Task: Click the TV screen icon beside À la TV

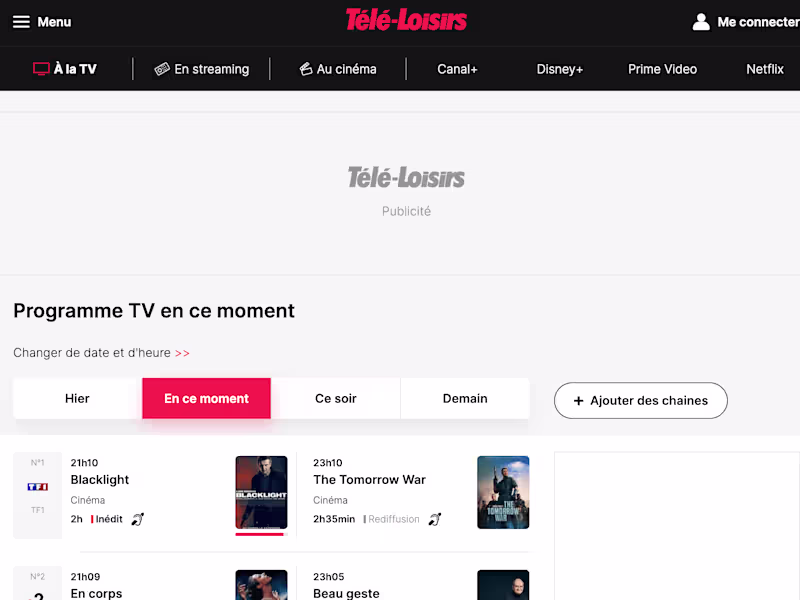Action: (41, 69)
